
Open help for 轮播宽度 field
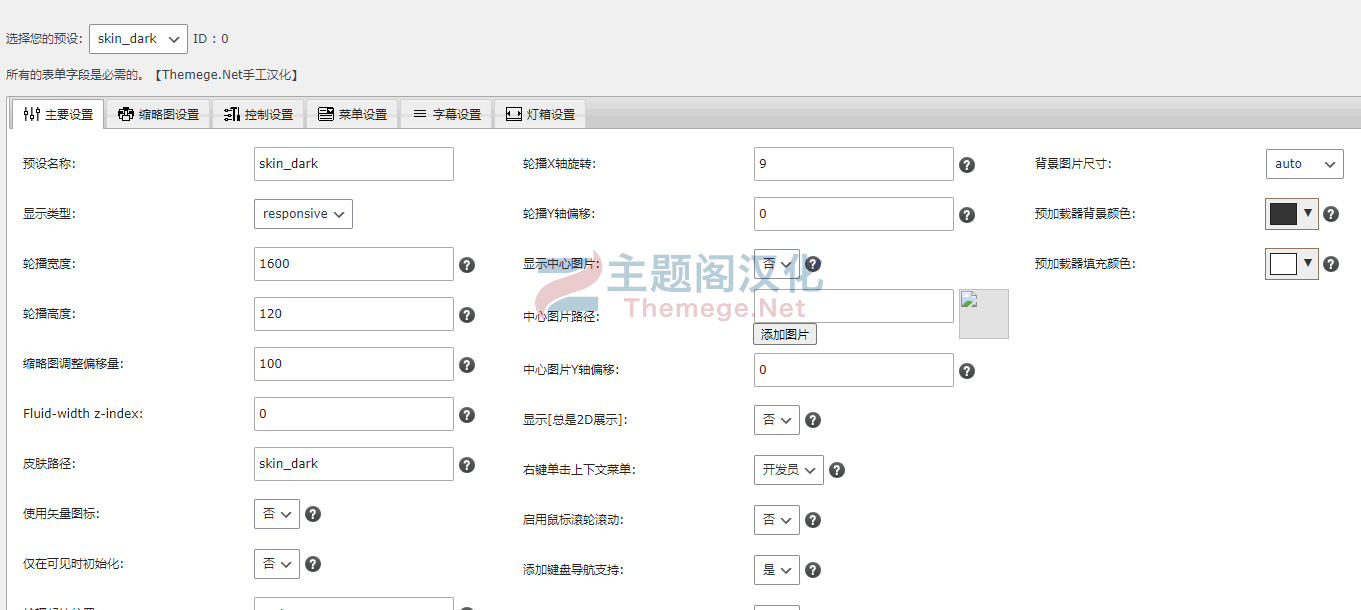(466, 265)
